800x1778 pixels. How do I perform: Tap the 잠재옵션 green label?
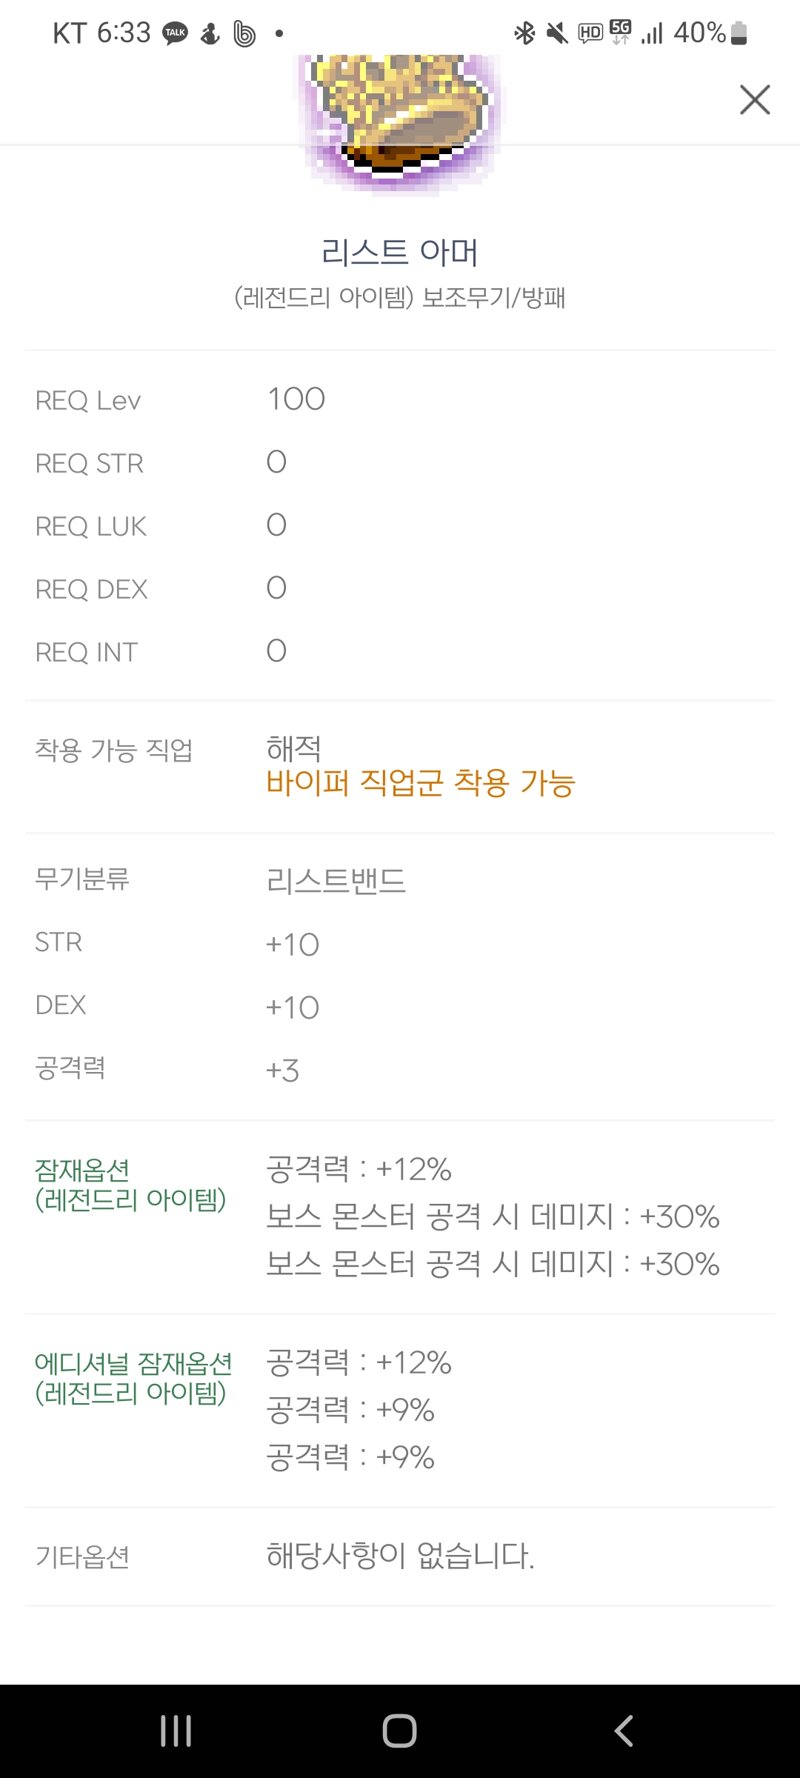click(82, 1170)
